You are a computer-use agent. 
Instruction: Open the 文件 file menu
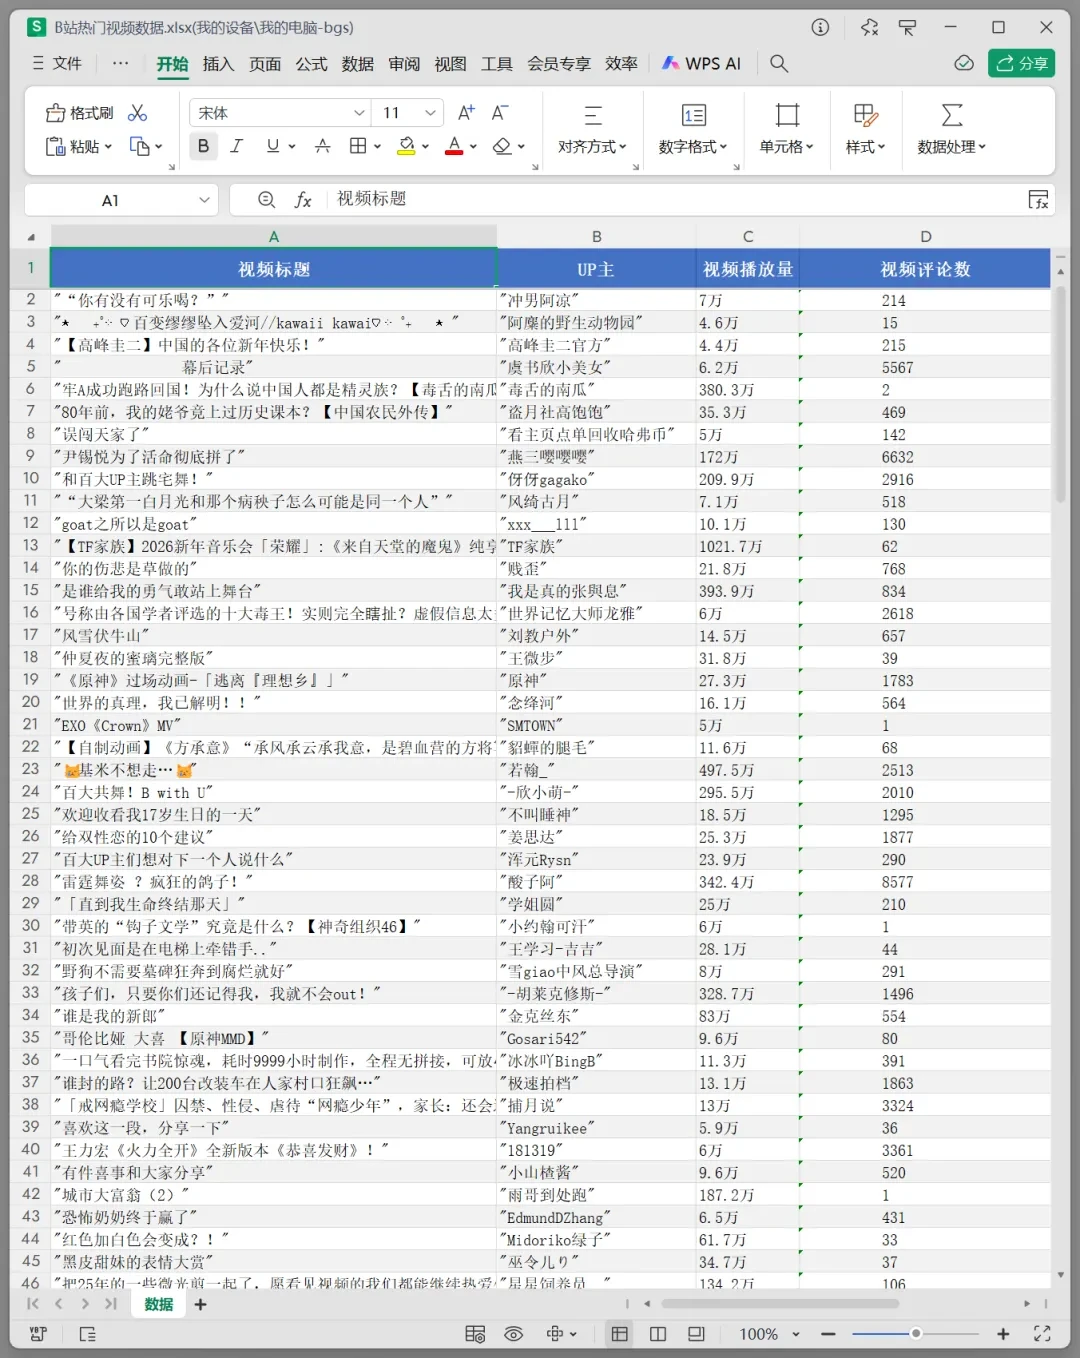(57, 63)
